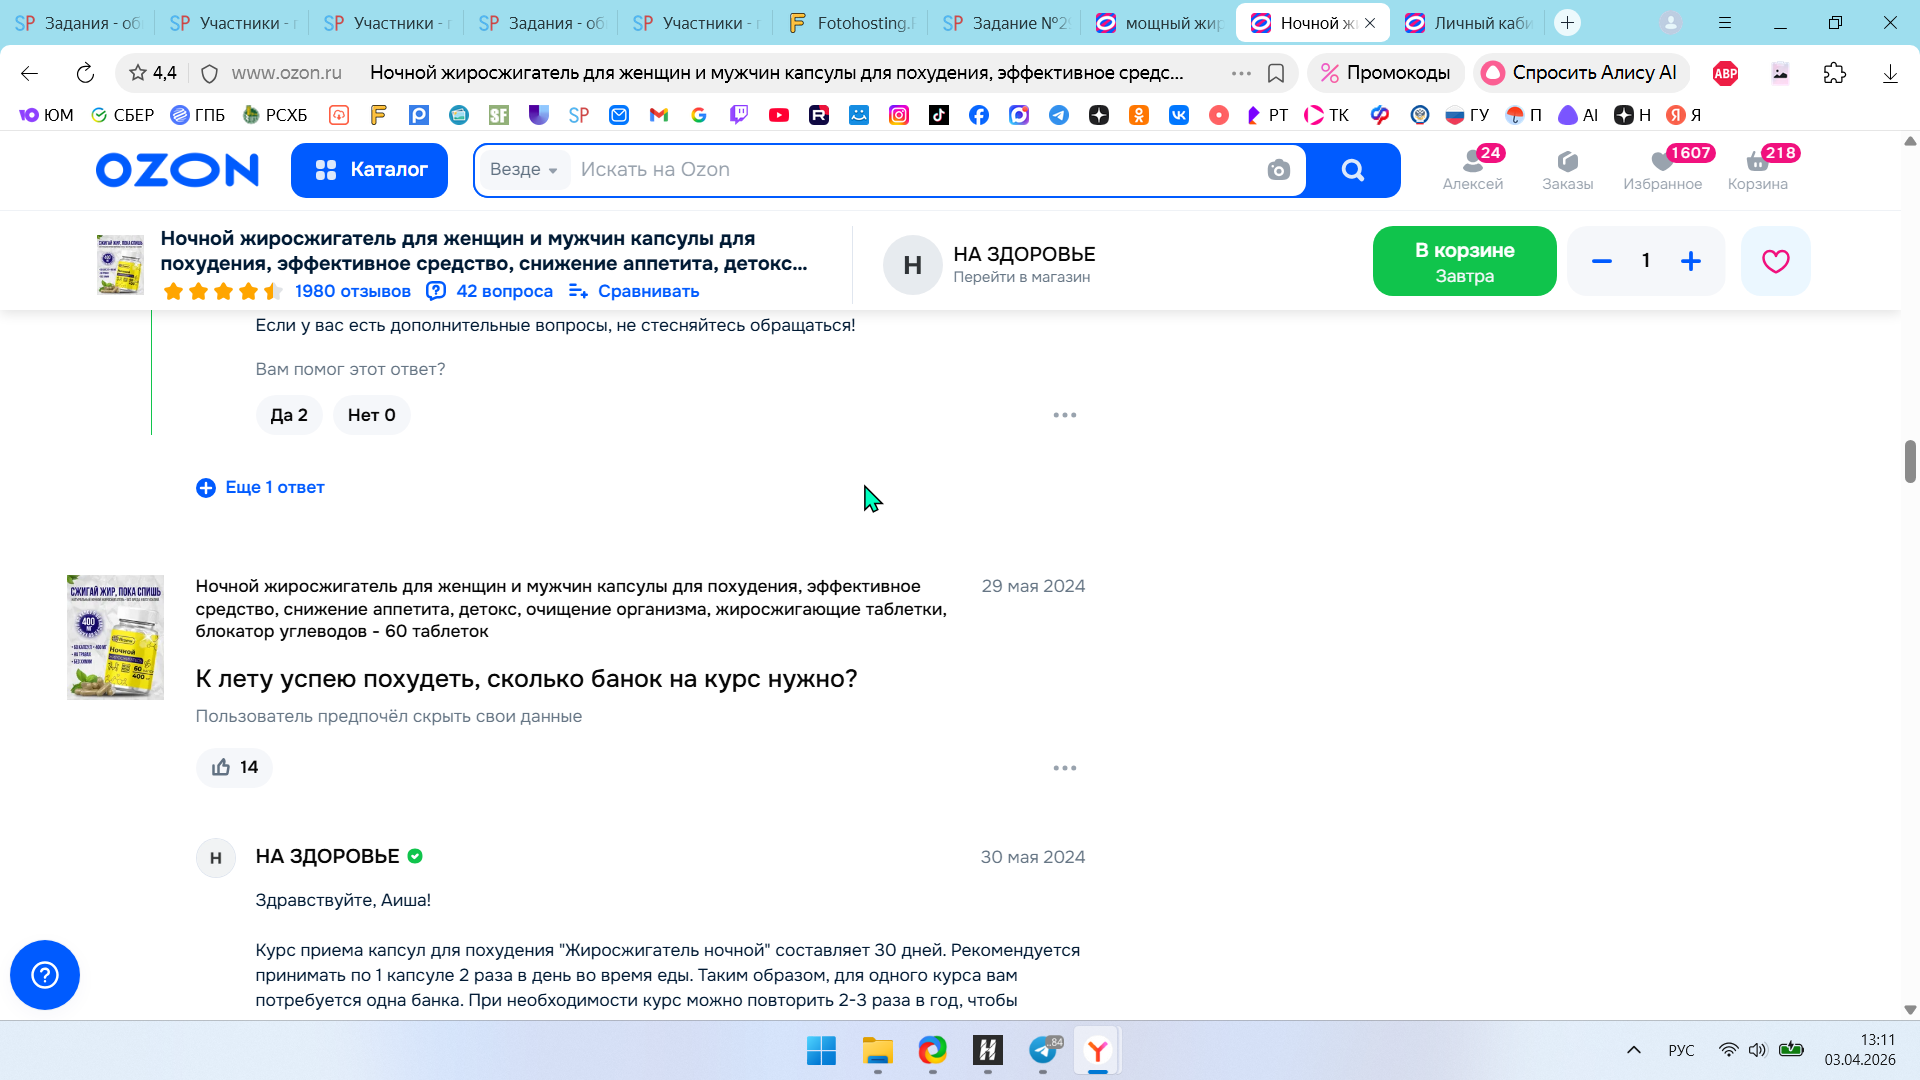Image resolution: width=1920 pixels, height=1080 pixels.
Task: Open the Везде search scope dropdown
Action: pos(523,170)
